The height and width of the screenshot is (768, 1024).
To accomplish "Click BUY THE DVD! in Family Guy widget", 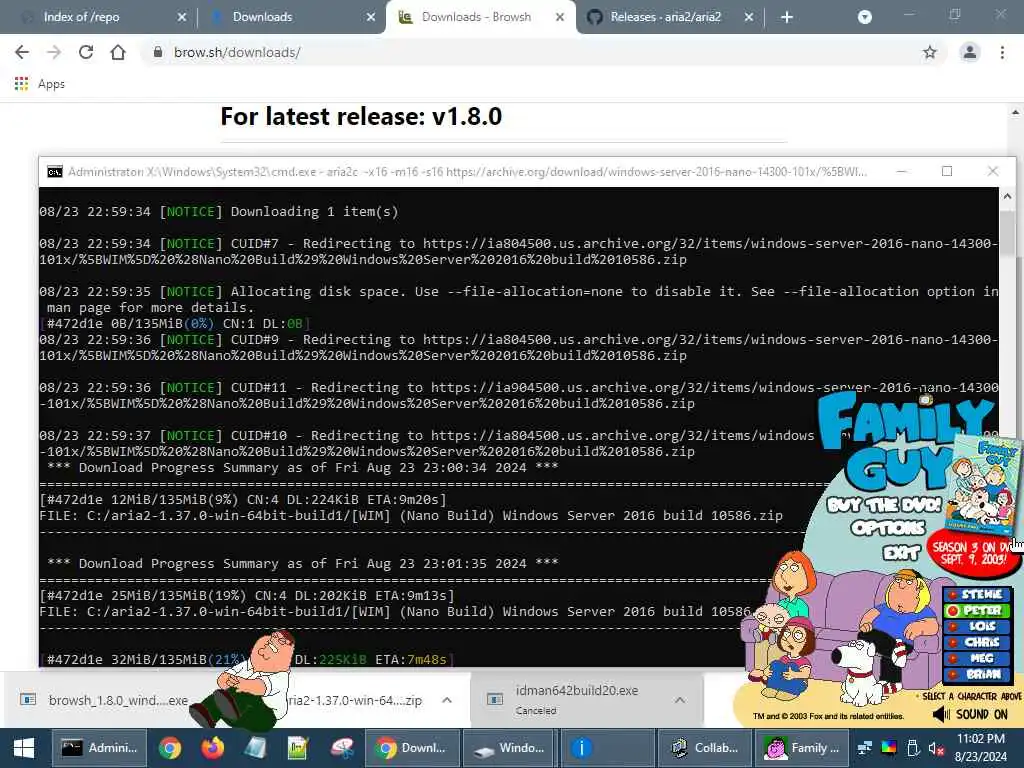I will click(x=884, y=505).
